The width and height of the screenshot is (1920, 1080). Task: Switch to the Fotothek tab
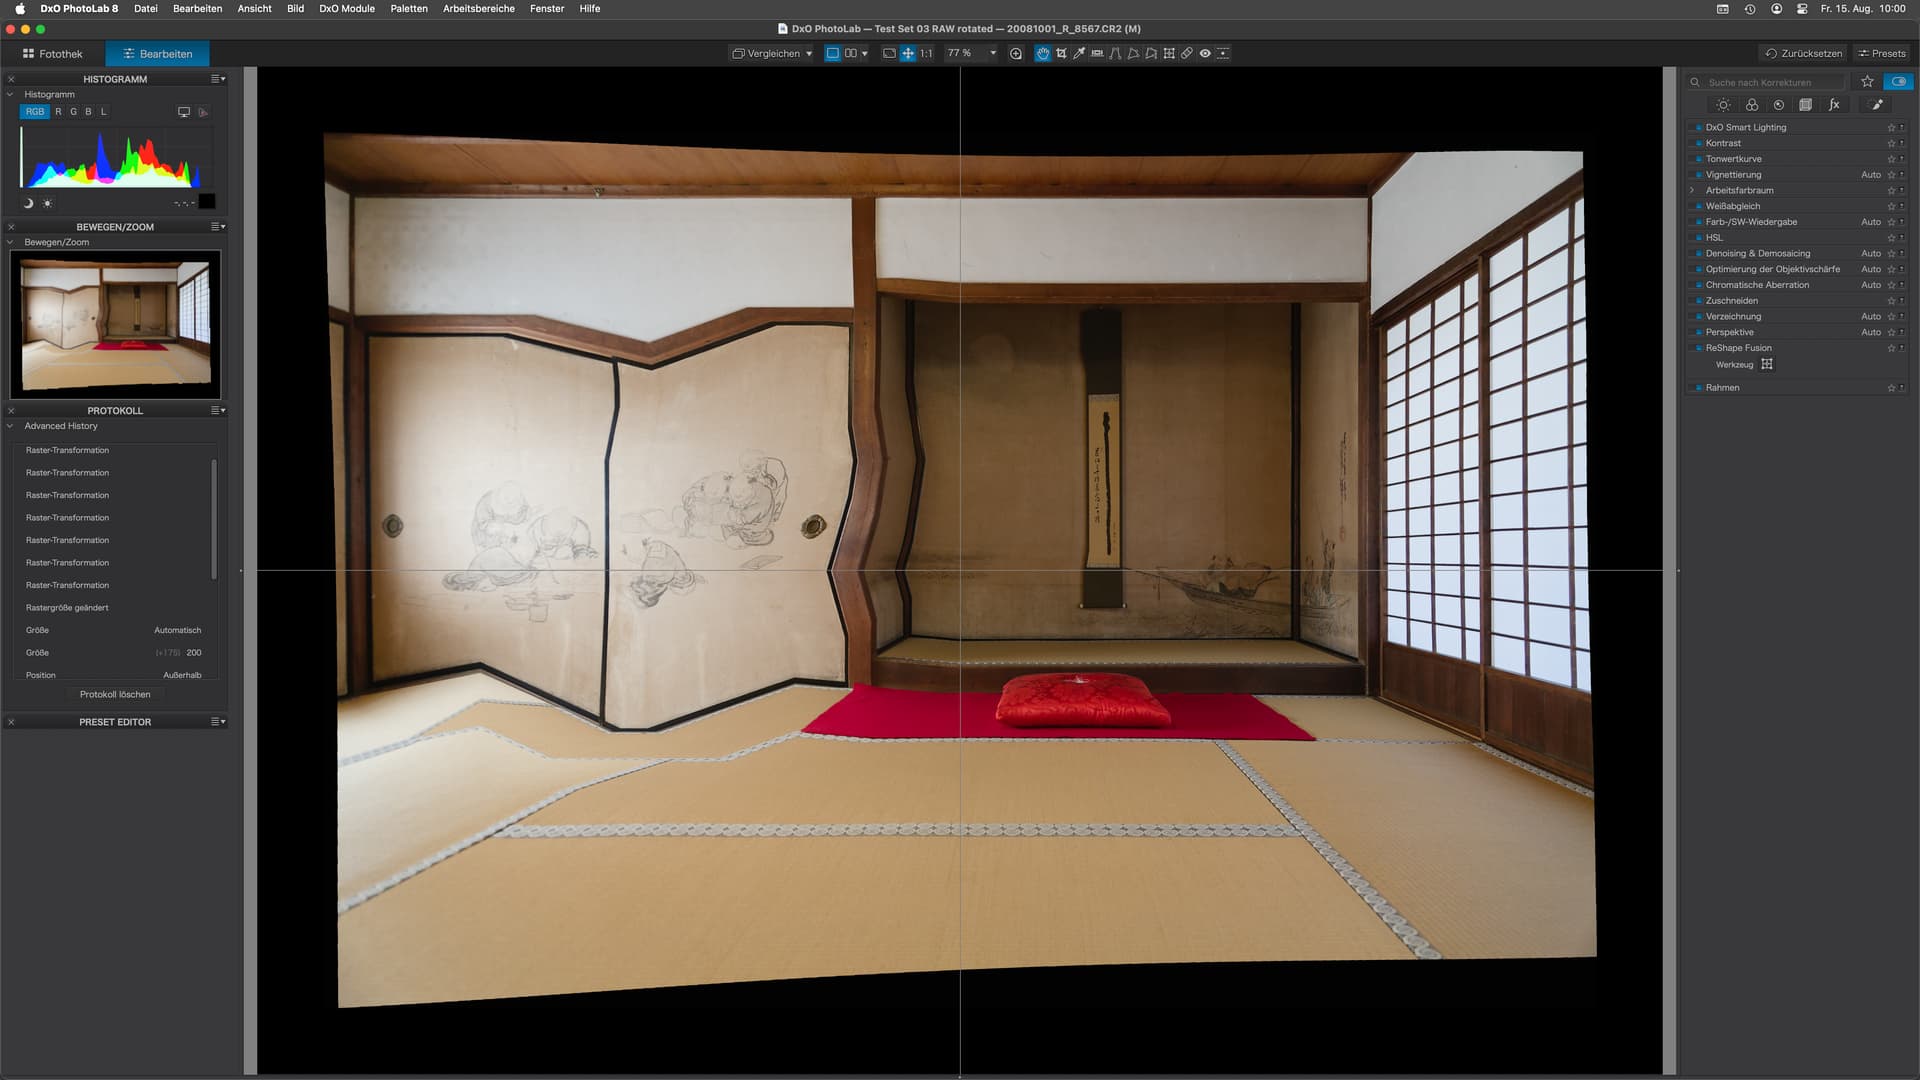[x=53, y=54]
